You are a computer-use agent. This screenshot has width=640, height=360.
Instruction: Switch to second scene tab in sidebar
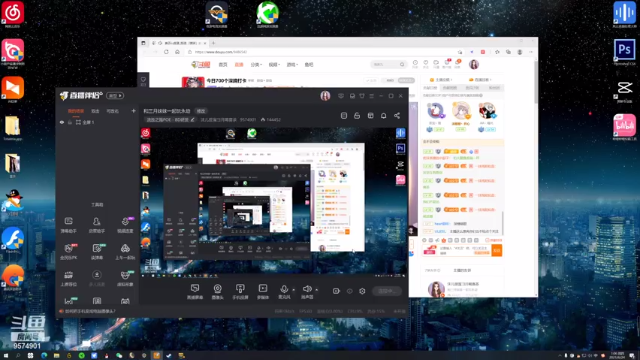(x=95, y=111)
